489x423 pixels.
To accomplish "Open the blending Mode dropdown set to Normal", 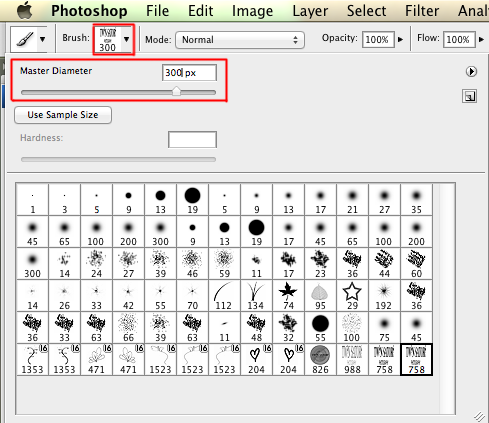I will 240,40.
